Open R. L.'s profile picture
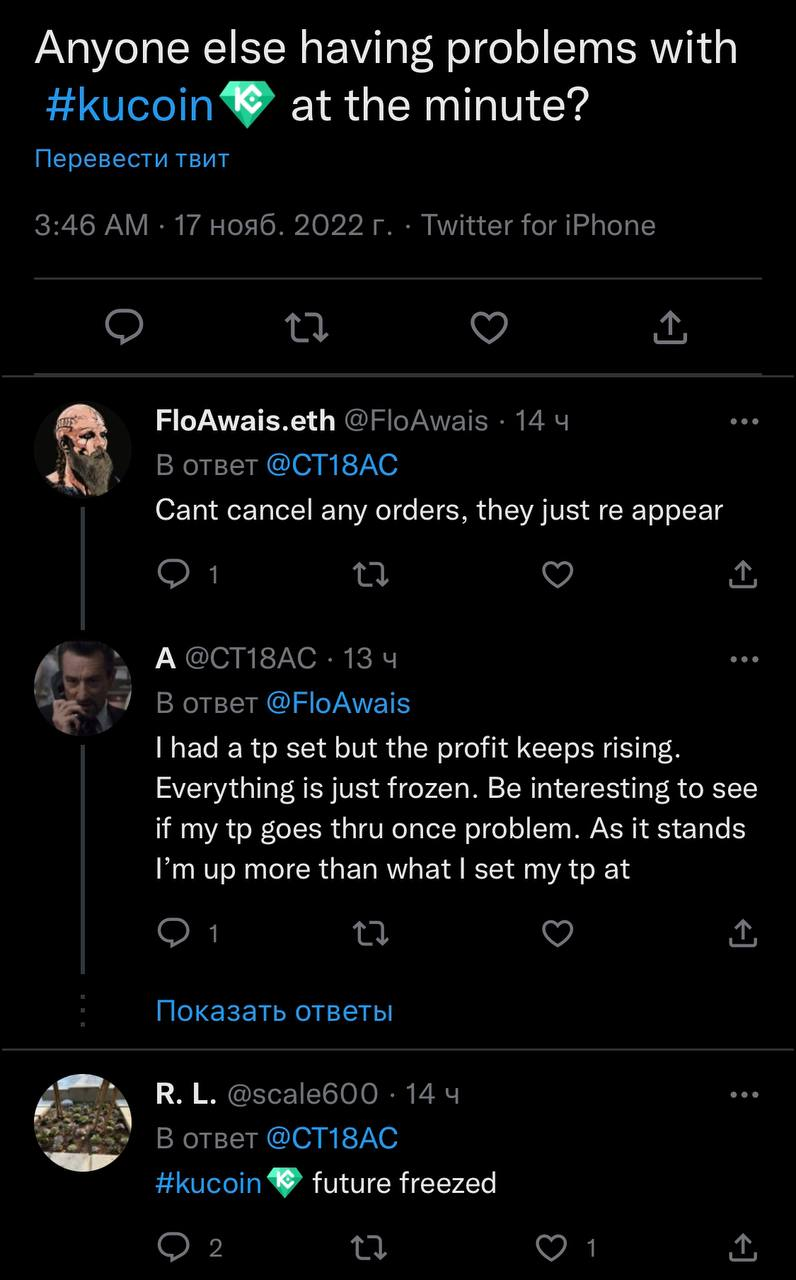 point(83,1123)
